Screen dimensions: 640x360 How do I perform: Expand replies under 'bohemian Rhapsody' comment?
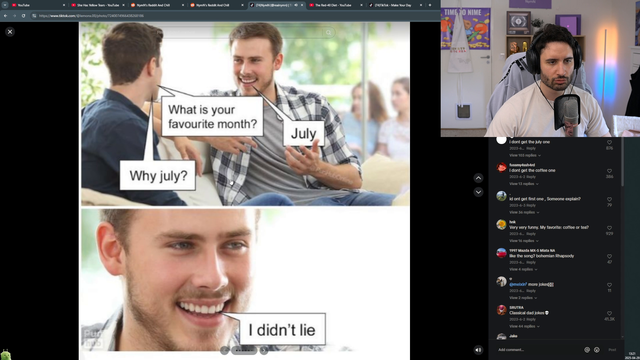(523, 269)
